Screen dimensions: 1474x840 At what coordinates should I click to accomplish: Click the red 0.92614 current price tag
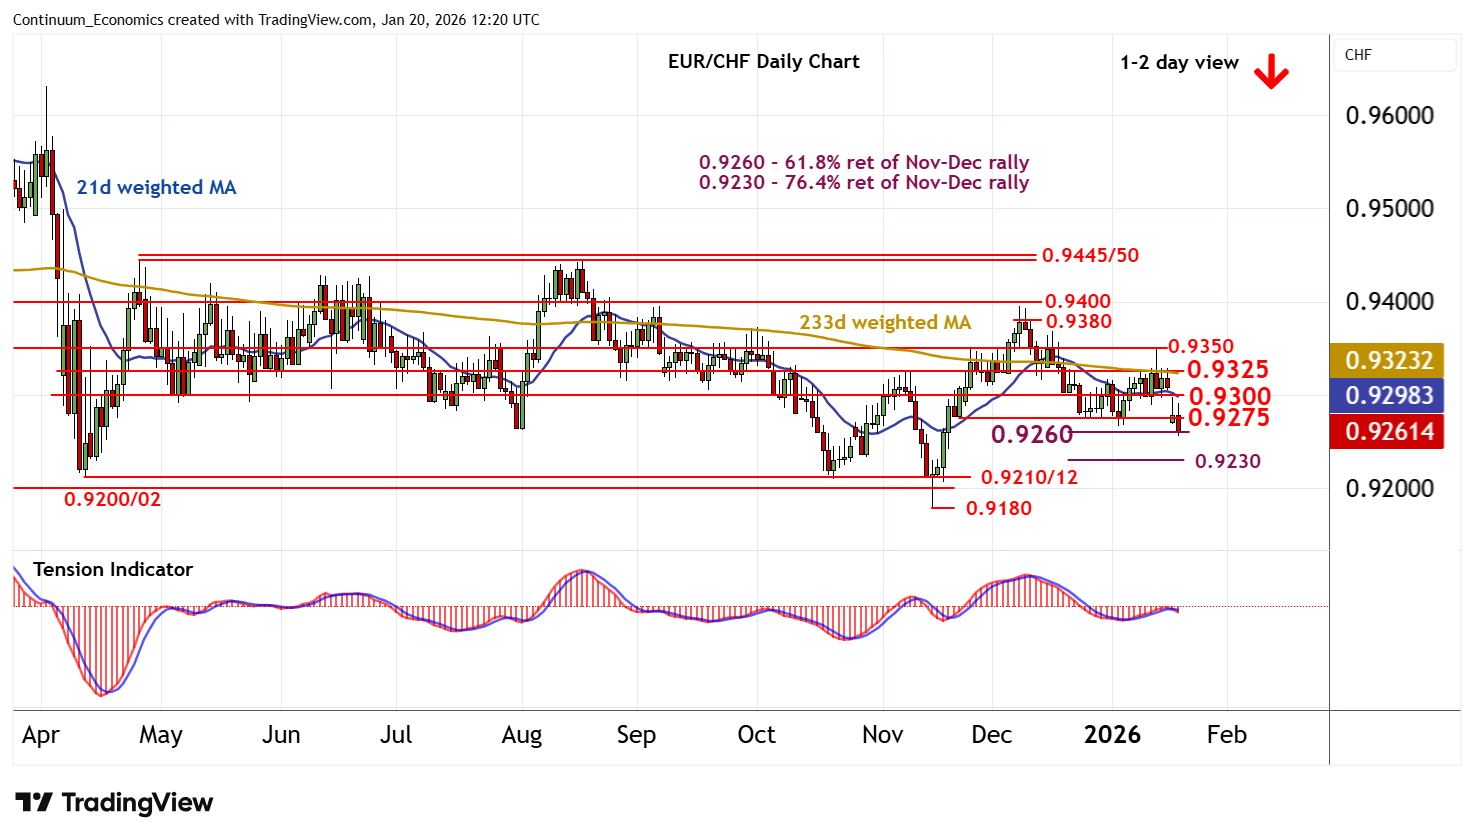(1388, 432)
